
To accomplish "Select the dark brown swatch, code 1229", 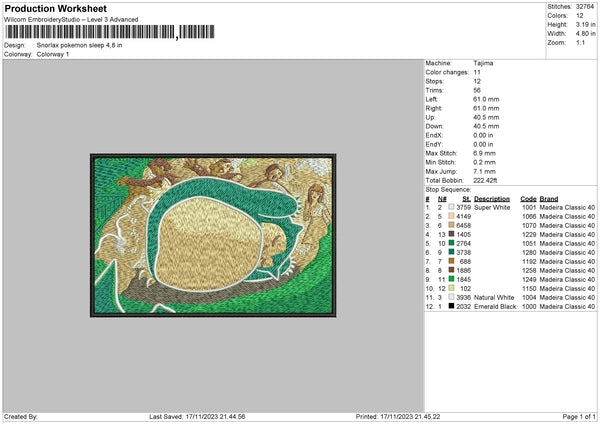I will [452, 234].
